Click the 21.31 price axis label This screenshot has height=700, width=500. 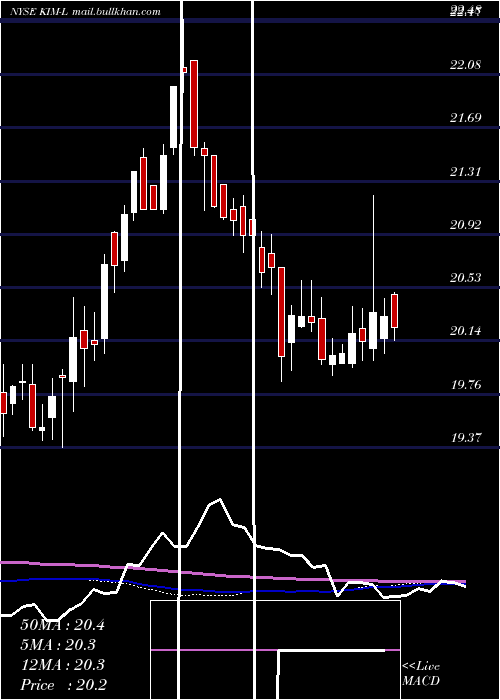pos(466,172)
